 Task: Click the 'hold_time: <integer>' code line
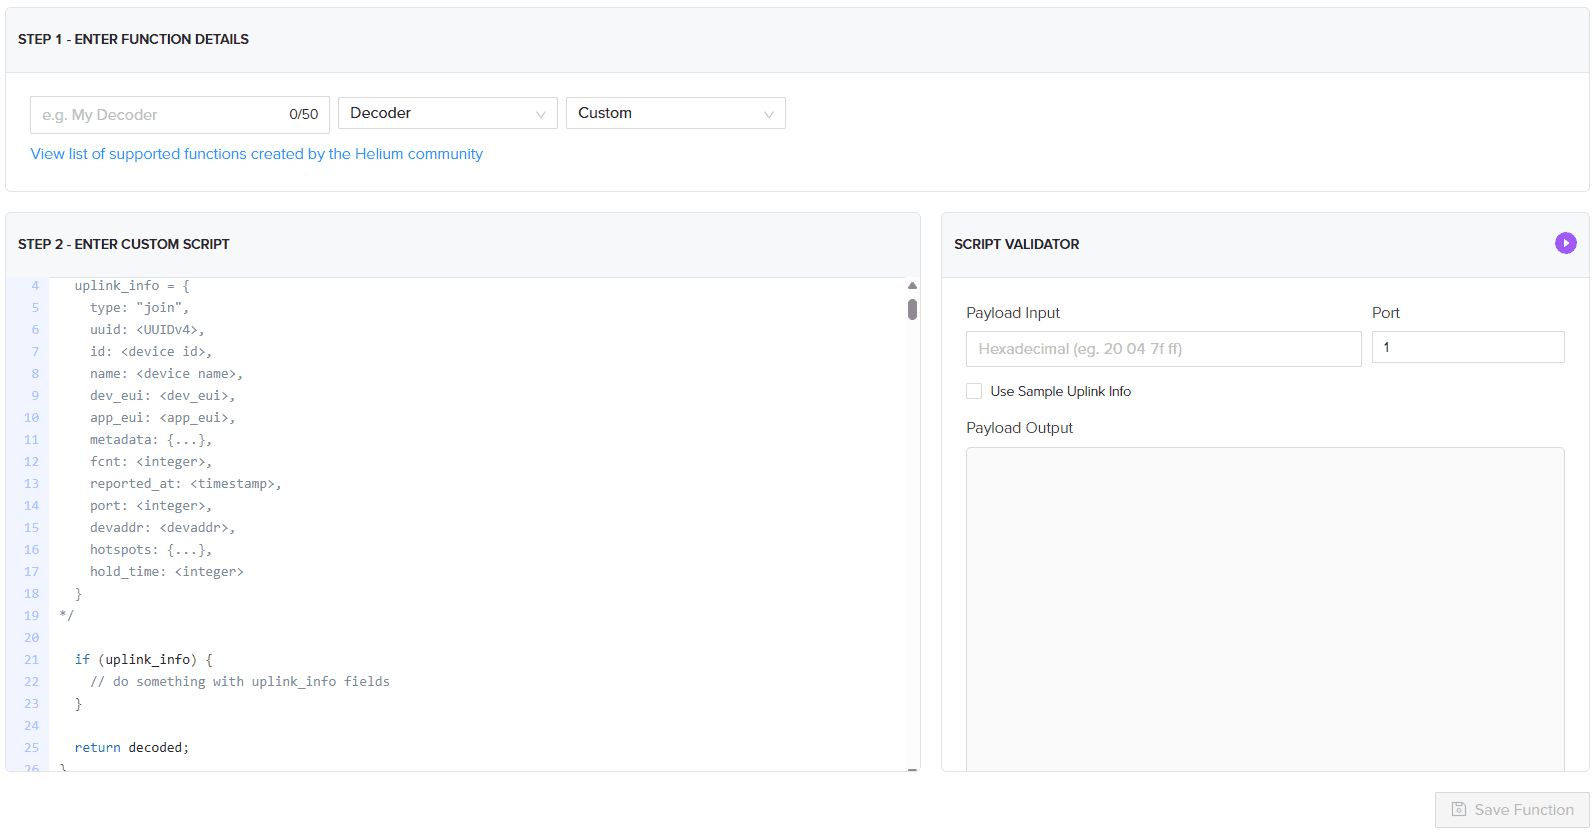(167, 571)
